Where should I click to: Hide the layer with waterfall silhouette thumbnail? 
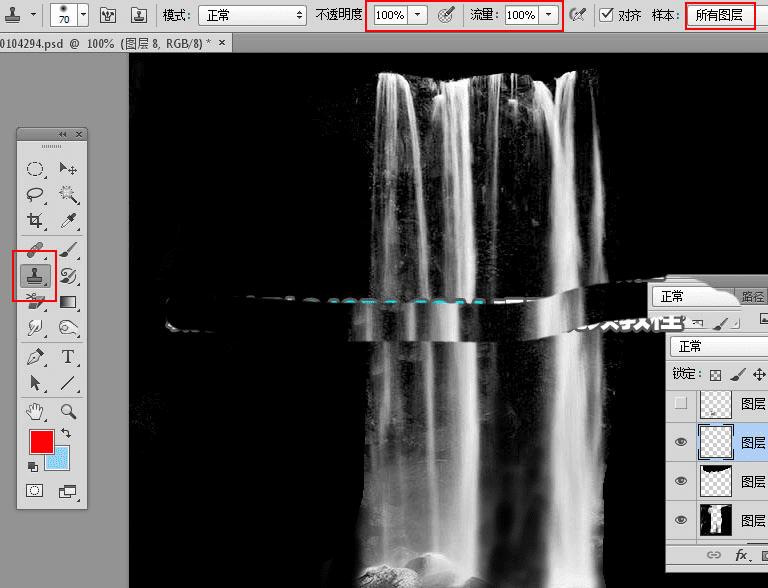pos(681,519)
